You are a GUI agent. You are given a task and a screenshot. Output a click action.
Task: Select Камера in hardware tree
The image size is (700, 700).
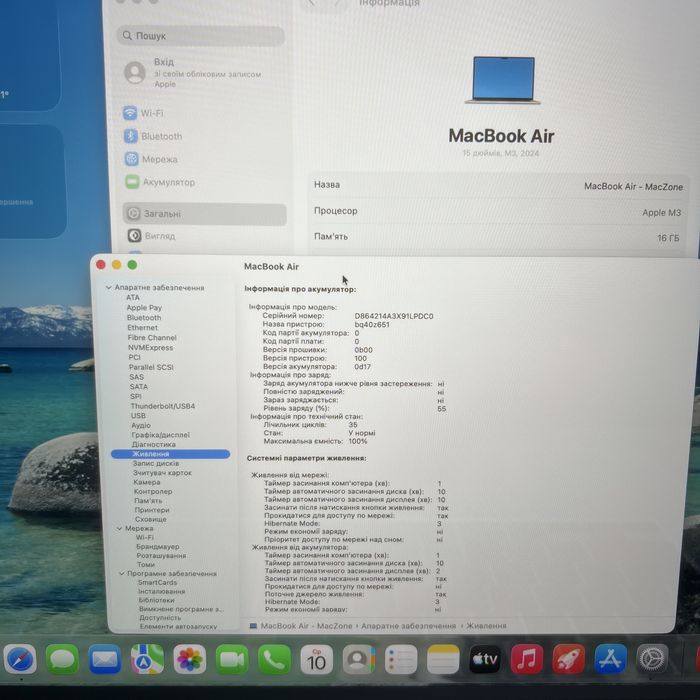point(146,482)
